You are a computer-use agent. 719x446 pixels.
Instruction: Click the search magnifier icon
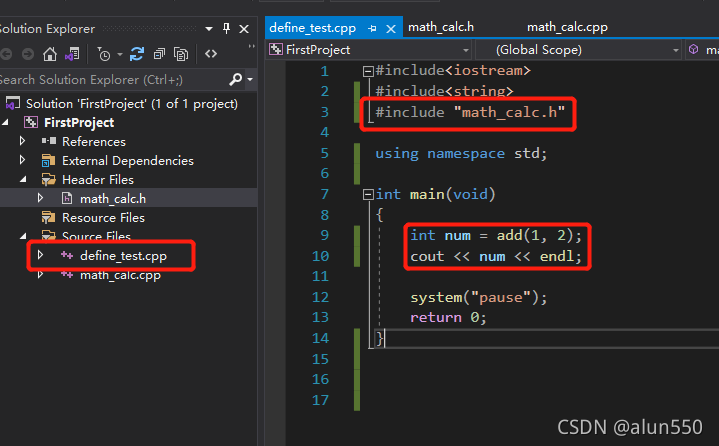235,79
